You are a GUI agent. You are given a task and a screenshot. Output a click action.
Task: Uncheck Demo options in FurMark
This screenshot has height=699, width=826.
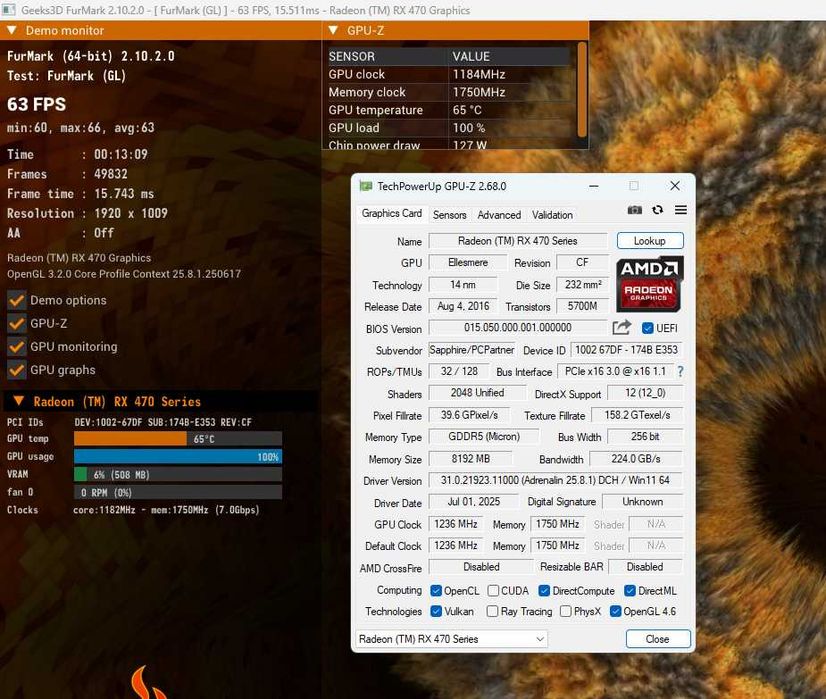tap(17, 300)
